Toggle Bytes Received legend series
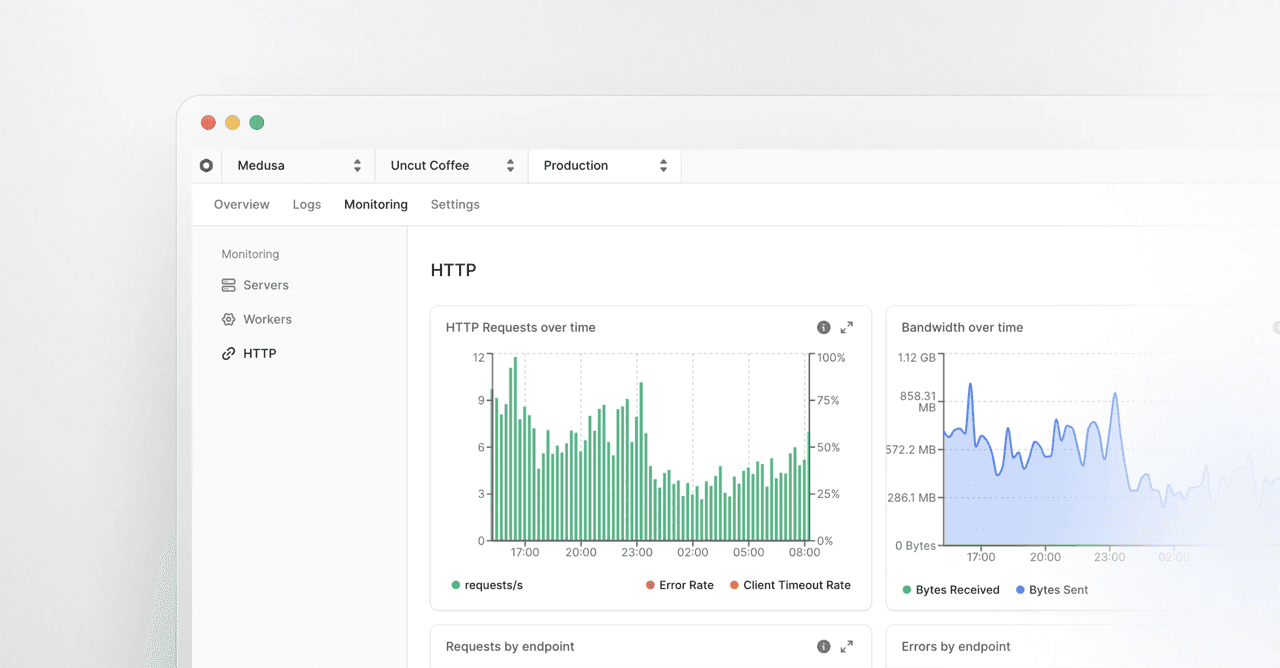Image resolution: width=1280 pixels, height=668 pixels. [951, 590]
